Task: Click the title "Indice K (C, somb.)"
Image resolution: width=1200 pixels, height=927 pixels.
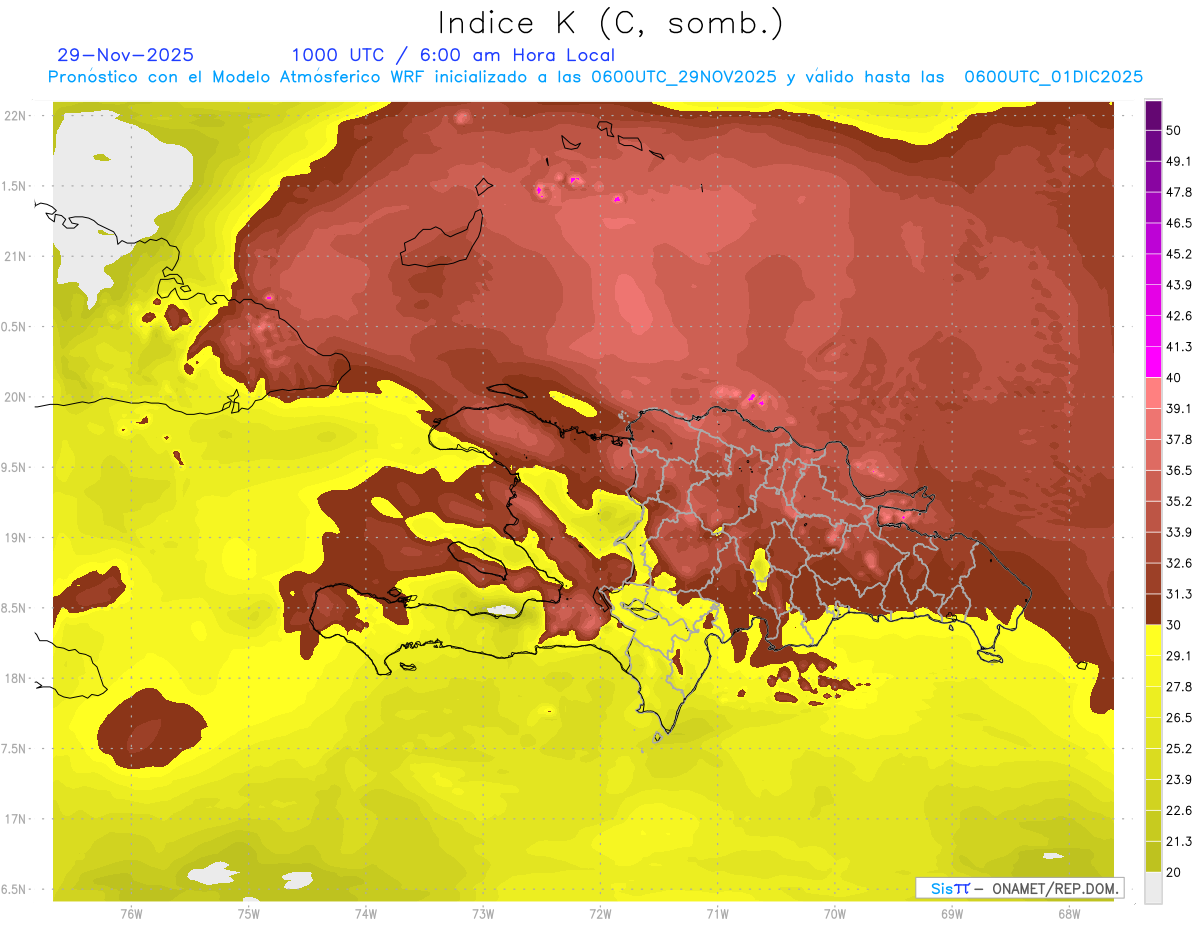Action: [x=610, y=23]
